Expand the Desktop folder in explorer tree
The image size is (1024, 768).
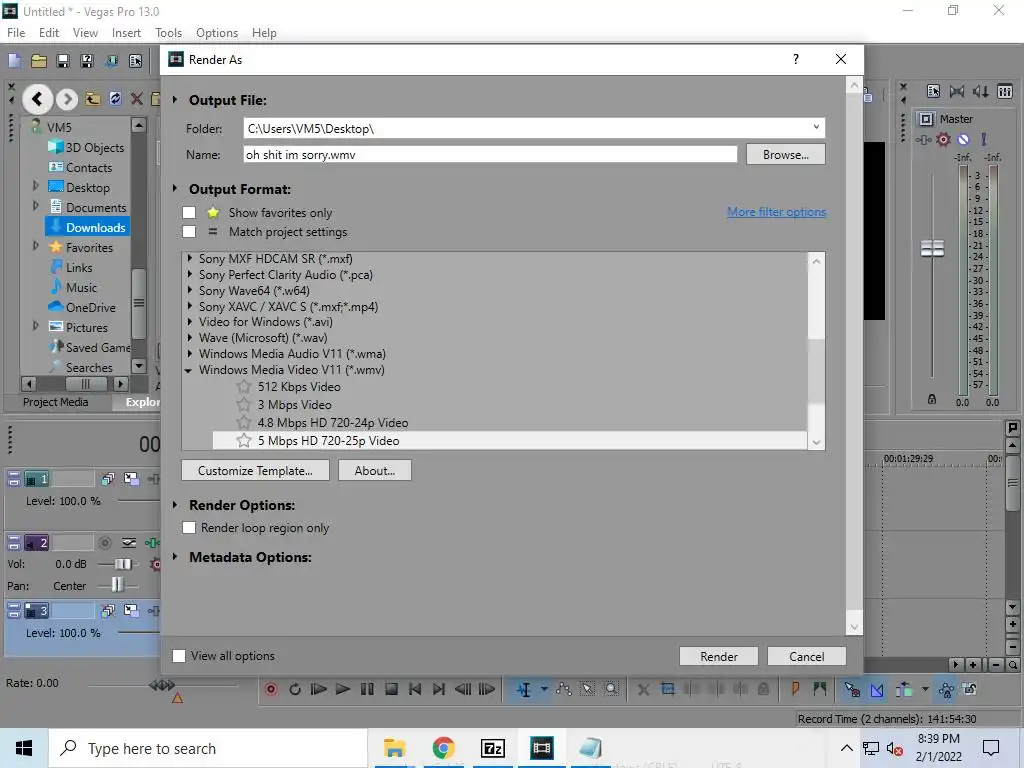(x=36, y=187)
